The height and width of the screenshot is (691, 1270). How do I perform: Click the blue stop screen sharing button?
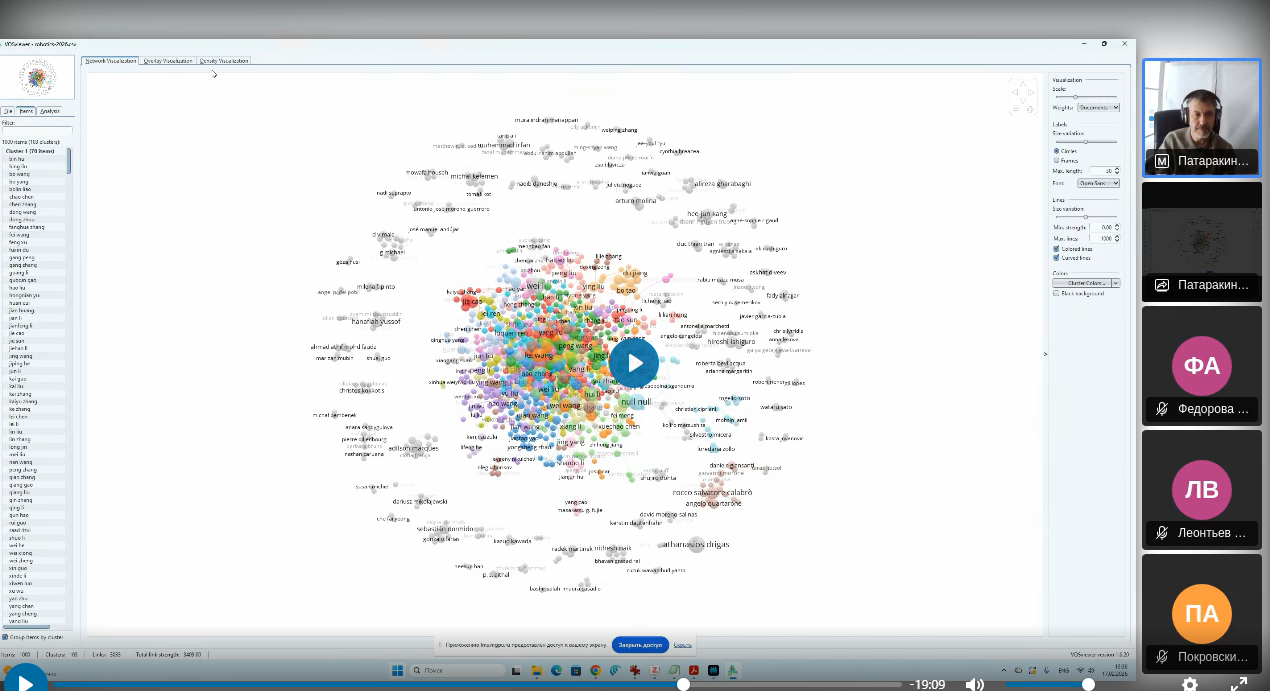[640, 645]
